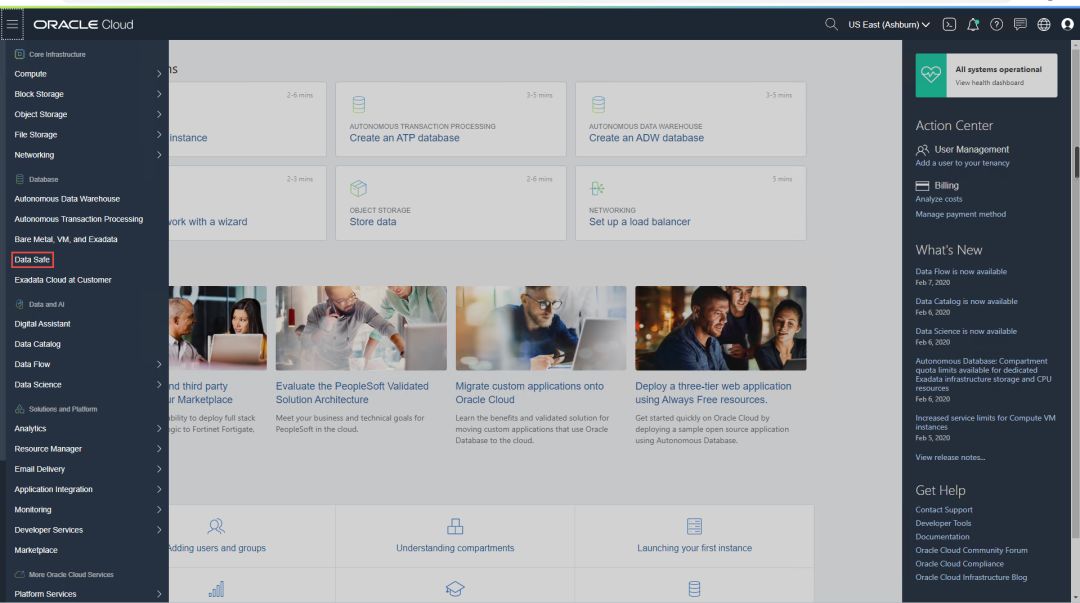Click the help question mark icon
Screen dimensions: 1080x603
pos(996,24)
